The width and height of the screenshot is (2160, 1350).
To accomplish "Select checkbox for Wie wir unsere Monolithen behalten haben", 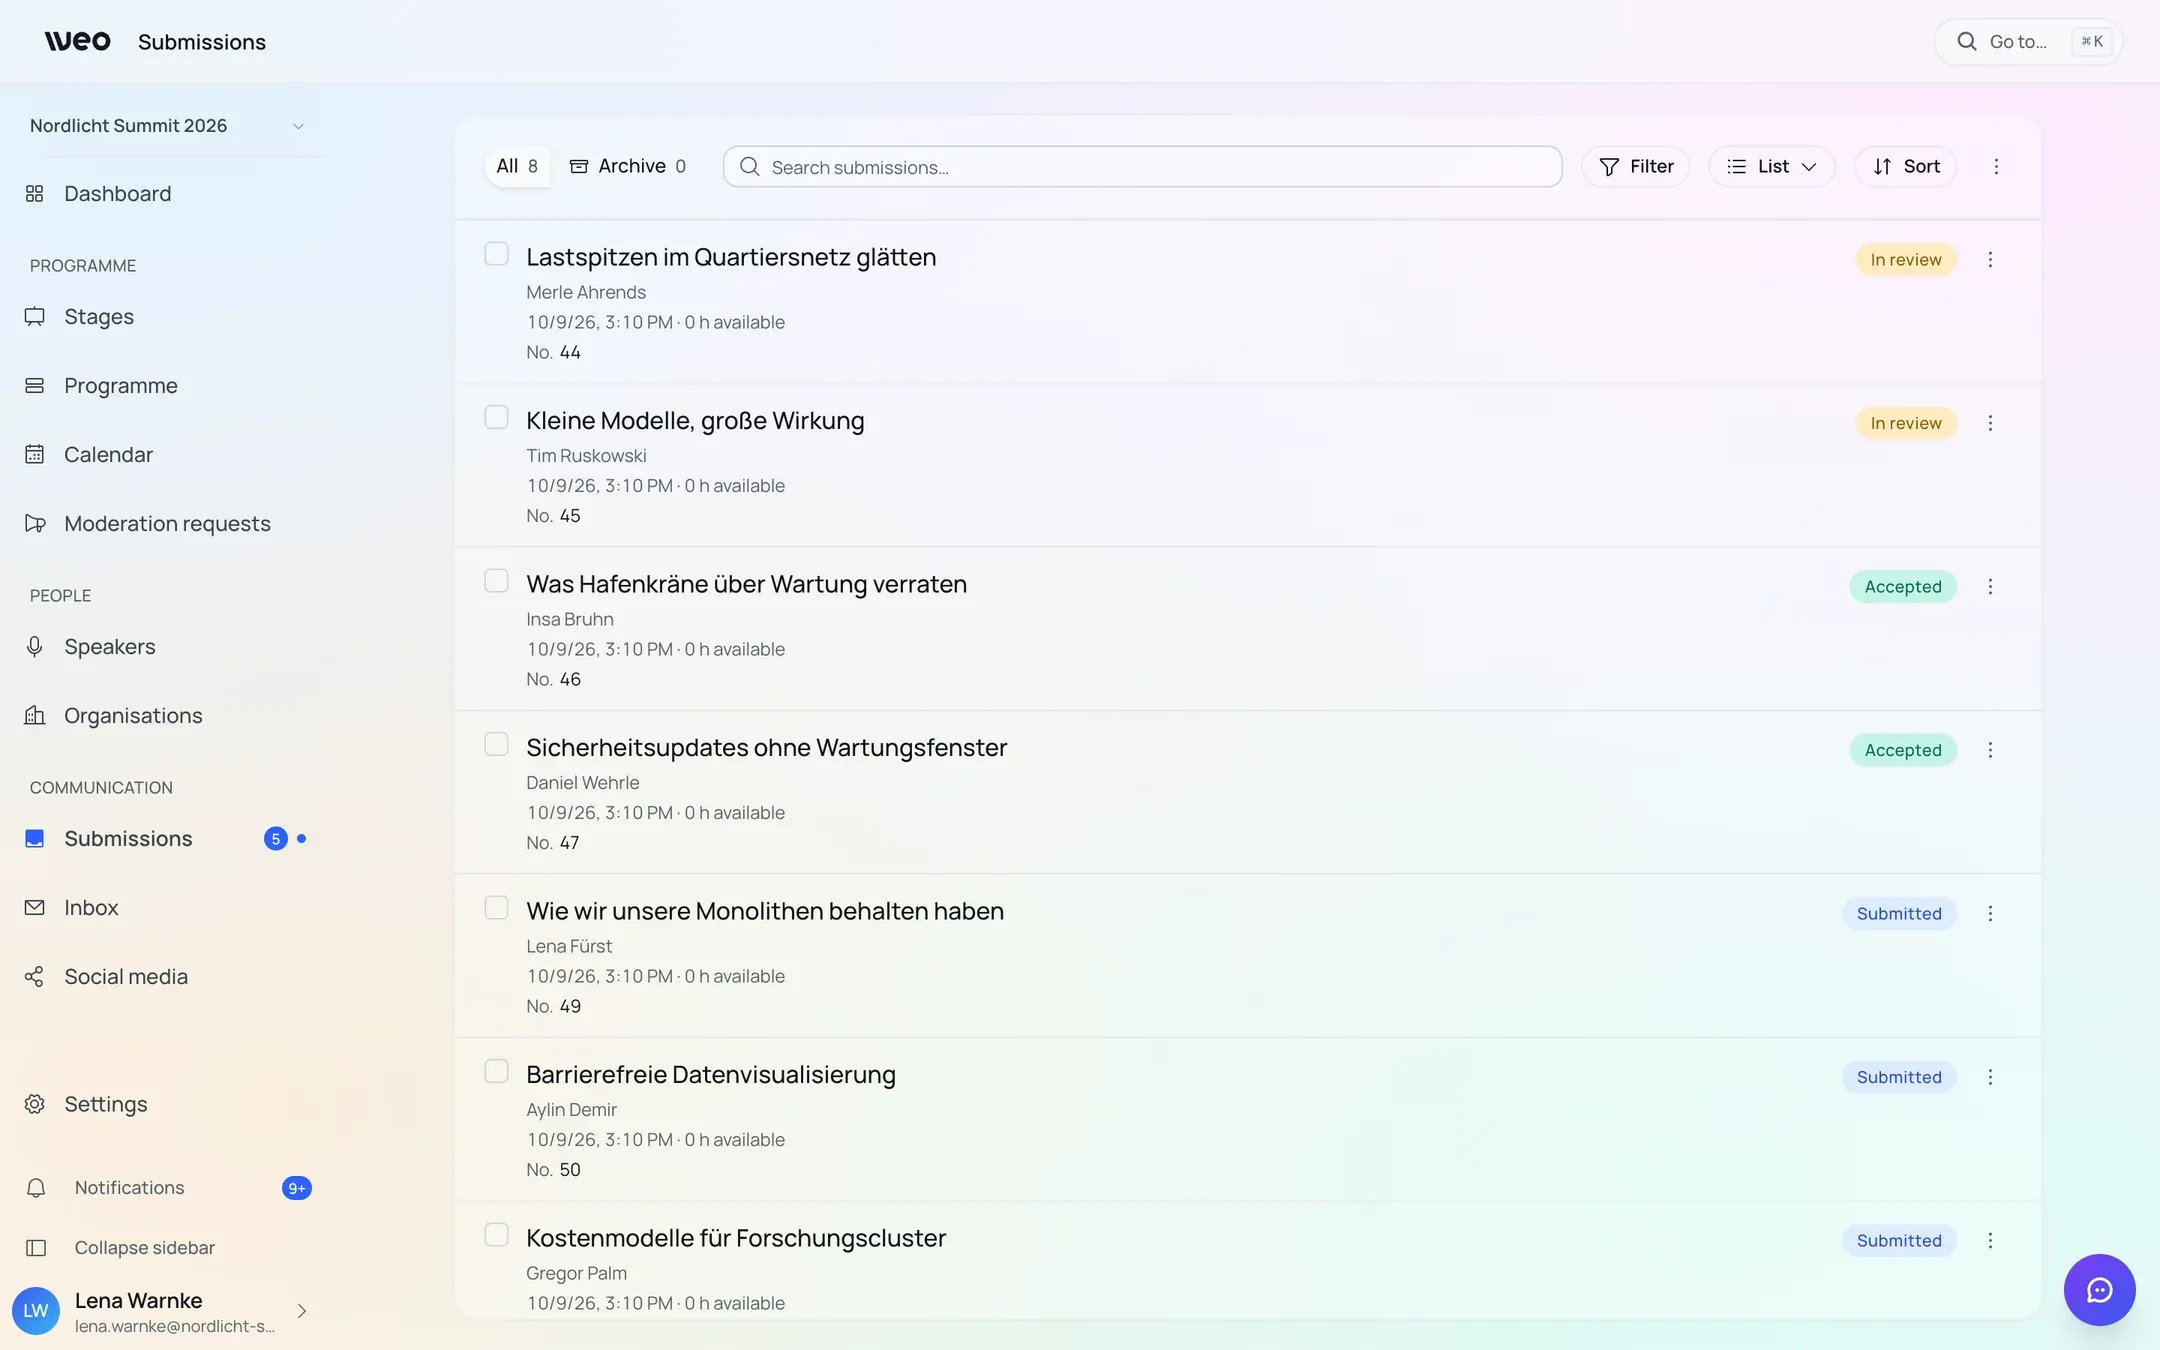I will [496, 908].
